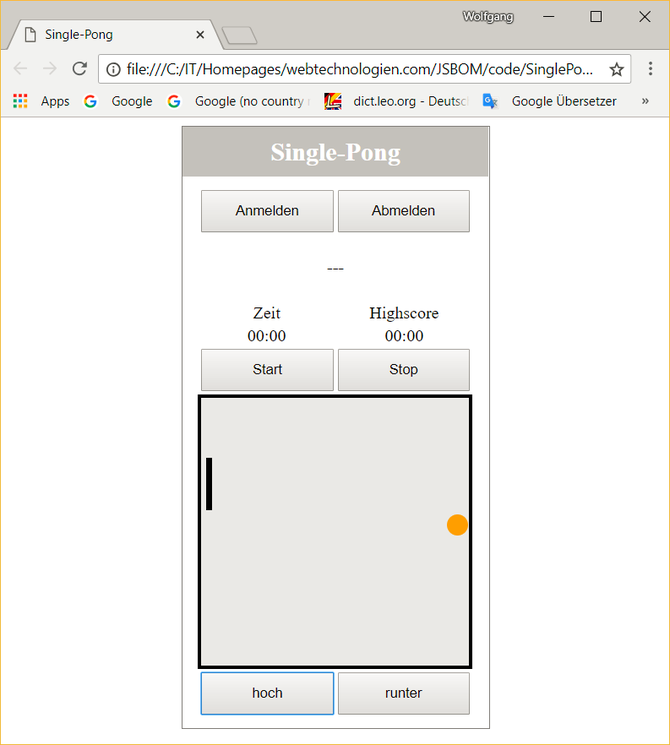Click the Anmelden button
The width and height of the screenshot is (670, 745).
[267, 211]
